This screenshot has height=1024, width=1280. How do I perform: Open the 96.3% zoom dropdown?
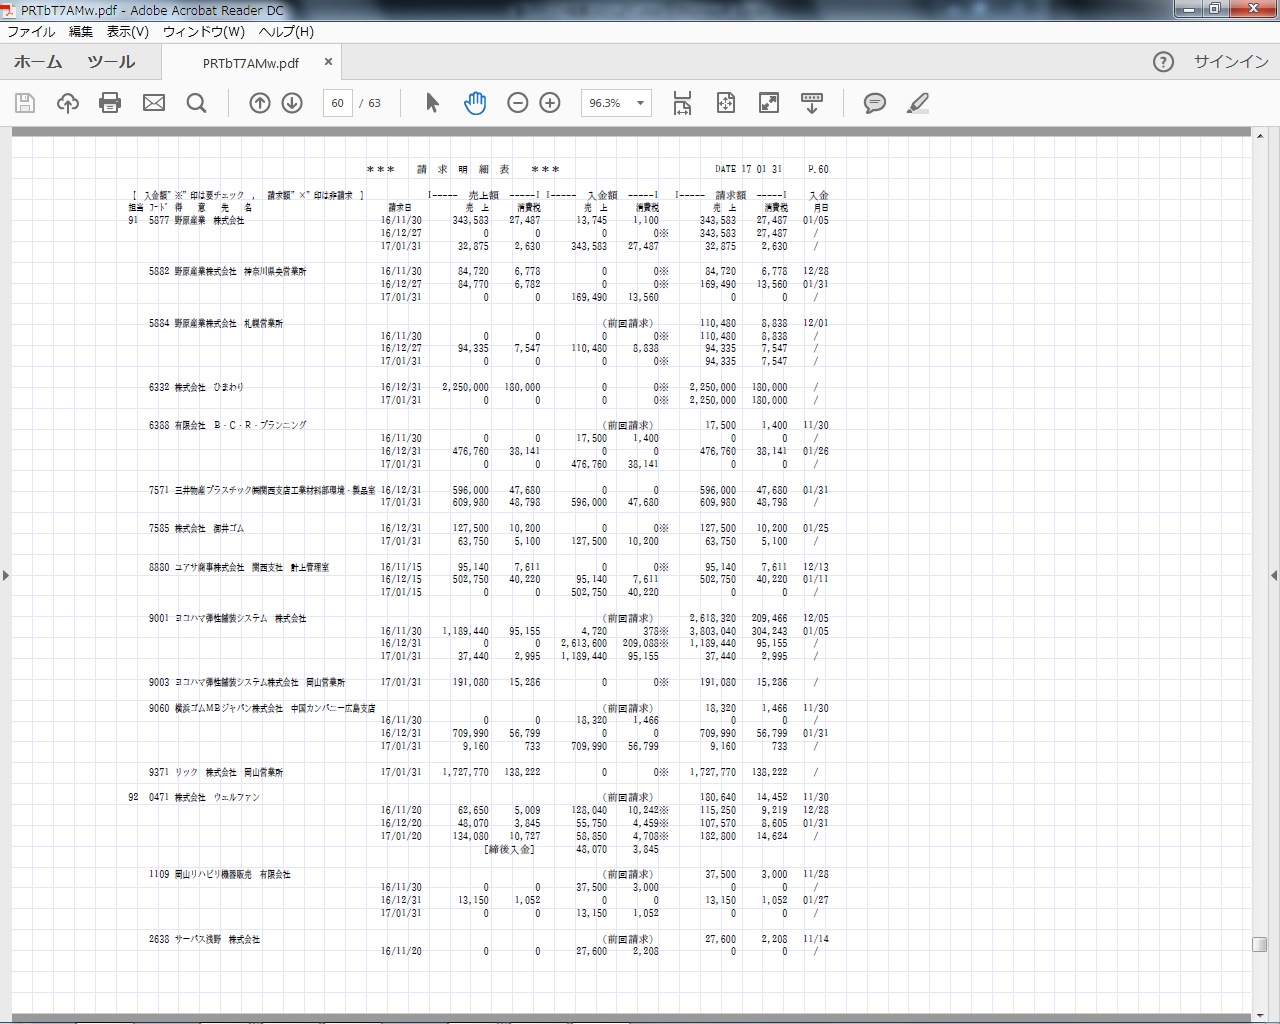click(x=640, y=103)
